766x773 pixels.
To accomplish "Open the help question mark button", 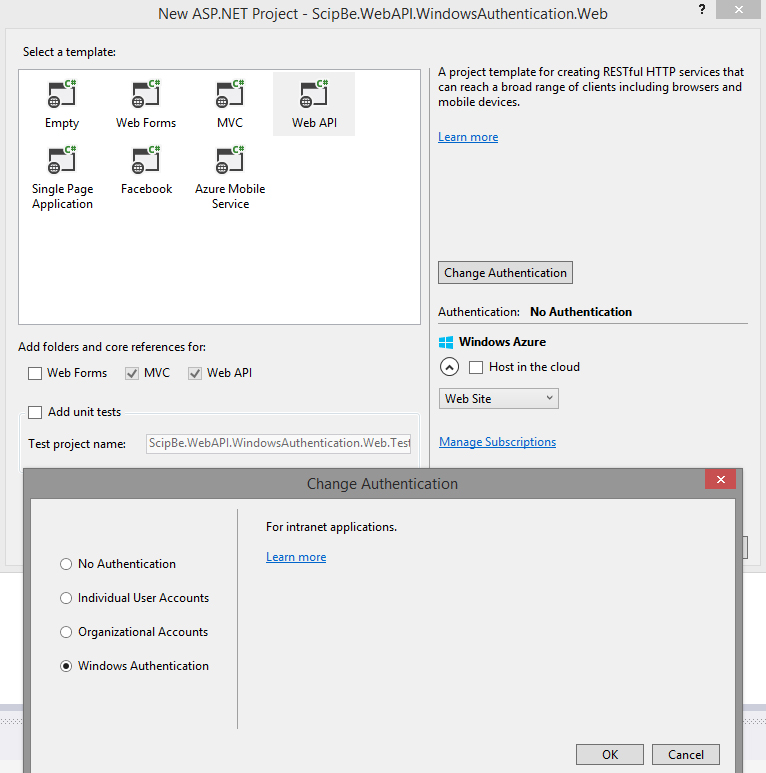I will tap(702, 10).
